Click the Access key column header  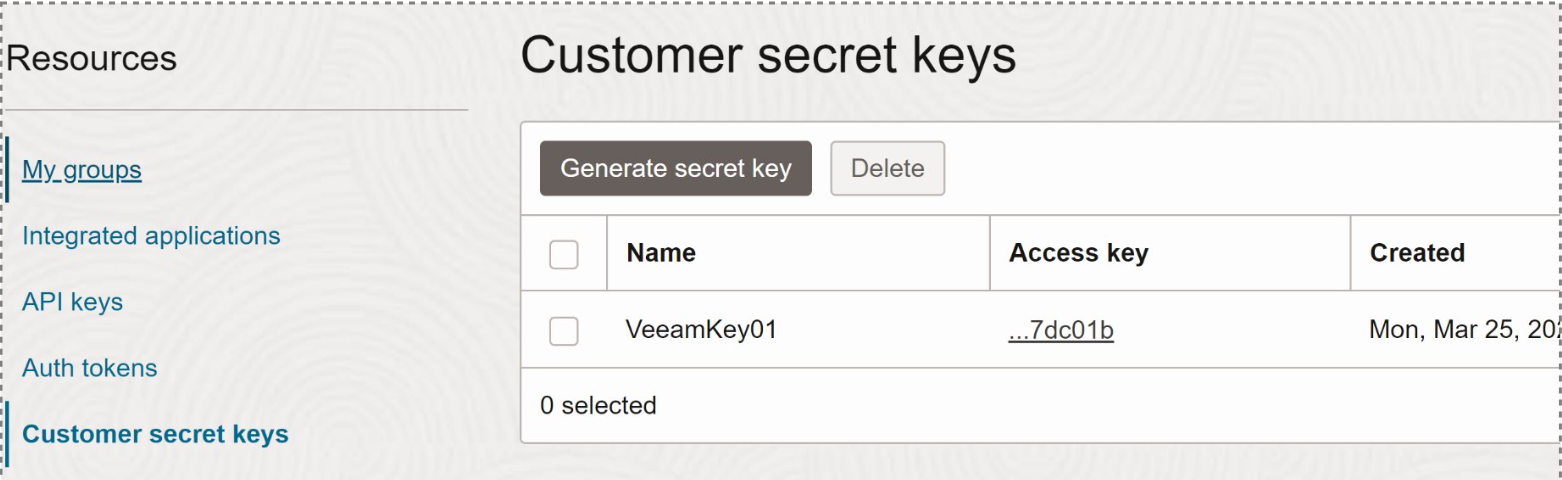click(x=1078, y=253)
